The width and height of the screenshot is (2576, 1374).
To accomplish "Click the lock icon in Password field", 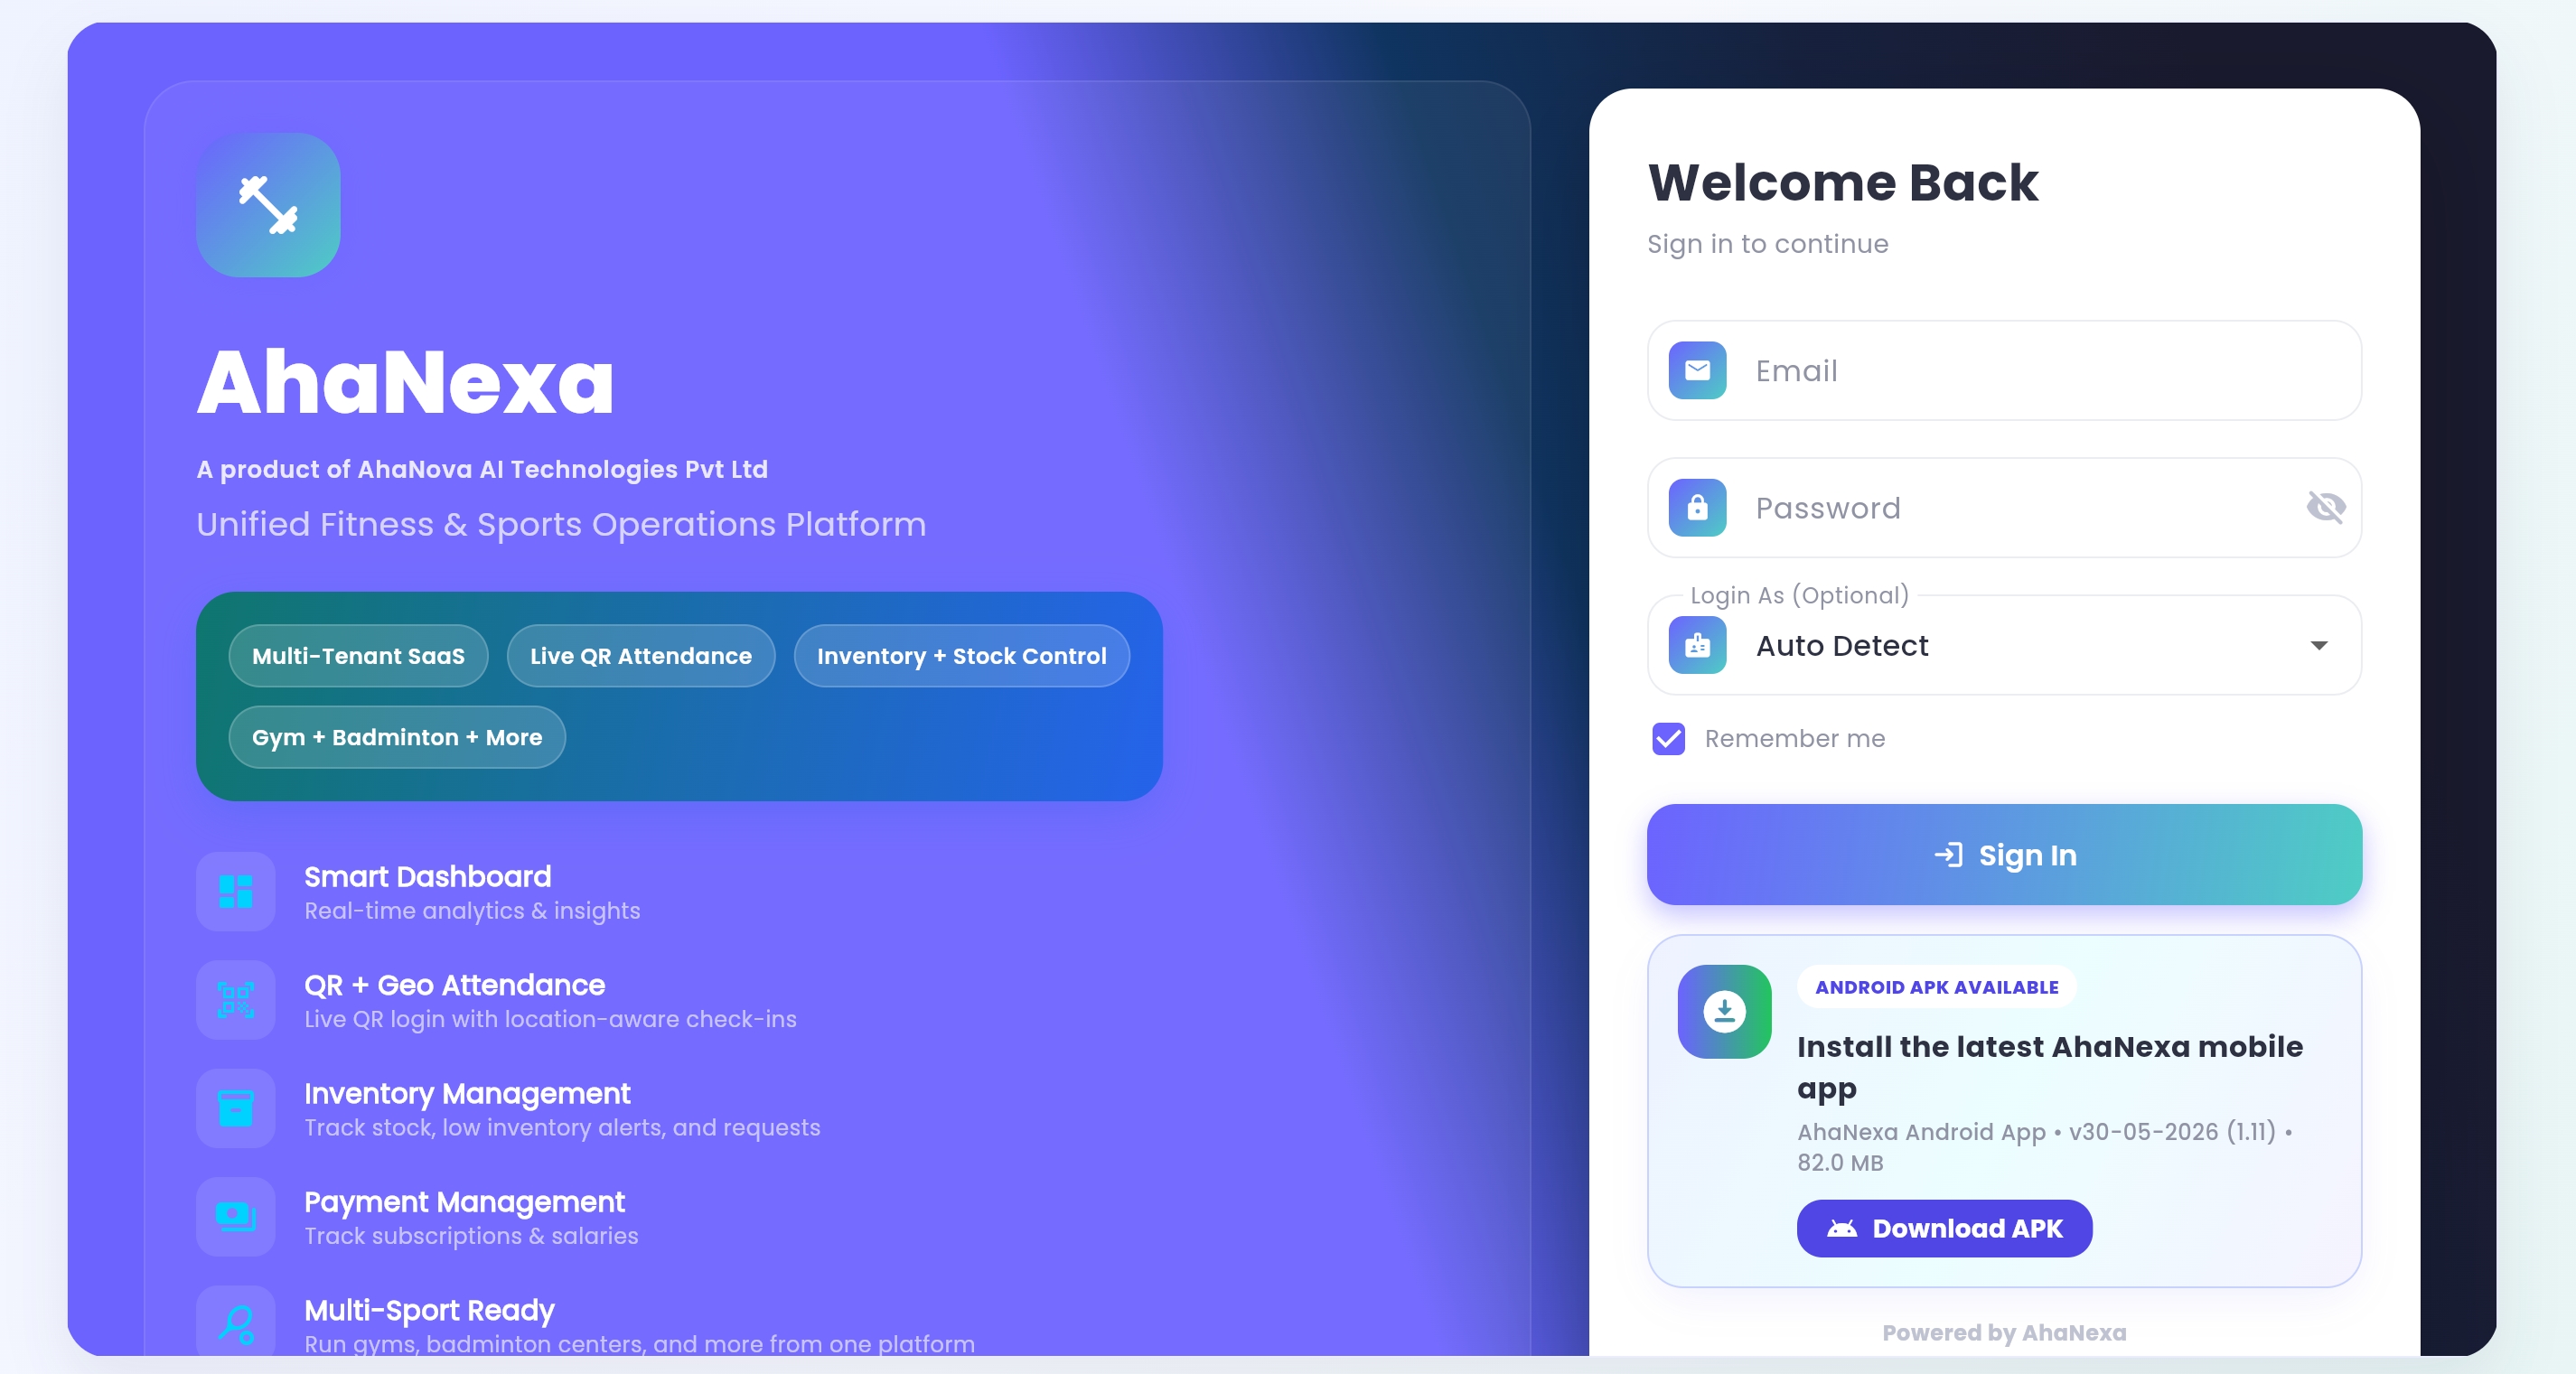I will (1697, 508).
